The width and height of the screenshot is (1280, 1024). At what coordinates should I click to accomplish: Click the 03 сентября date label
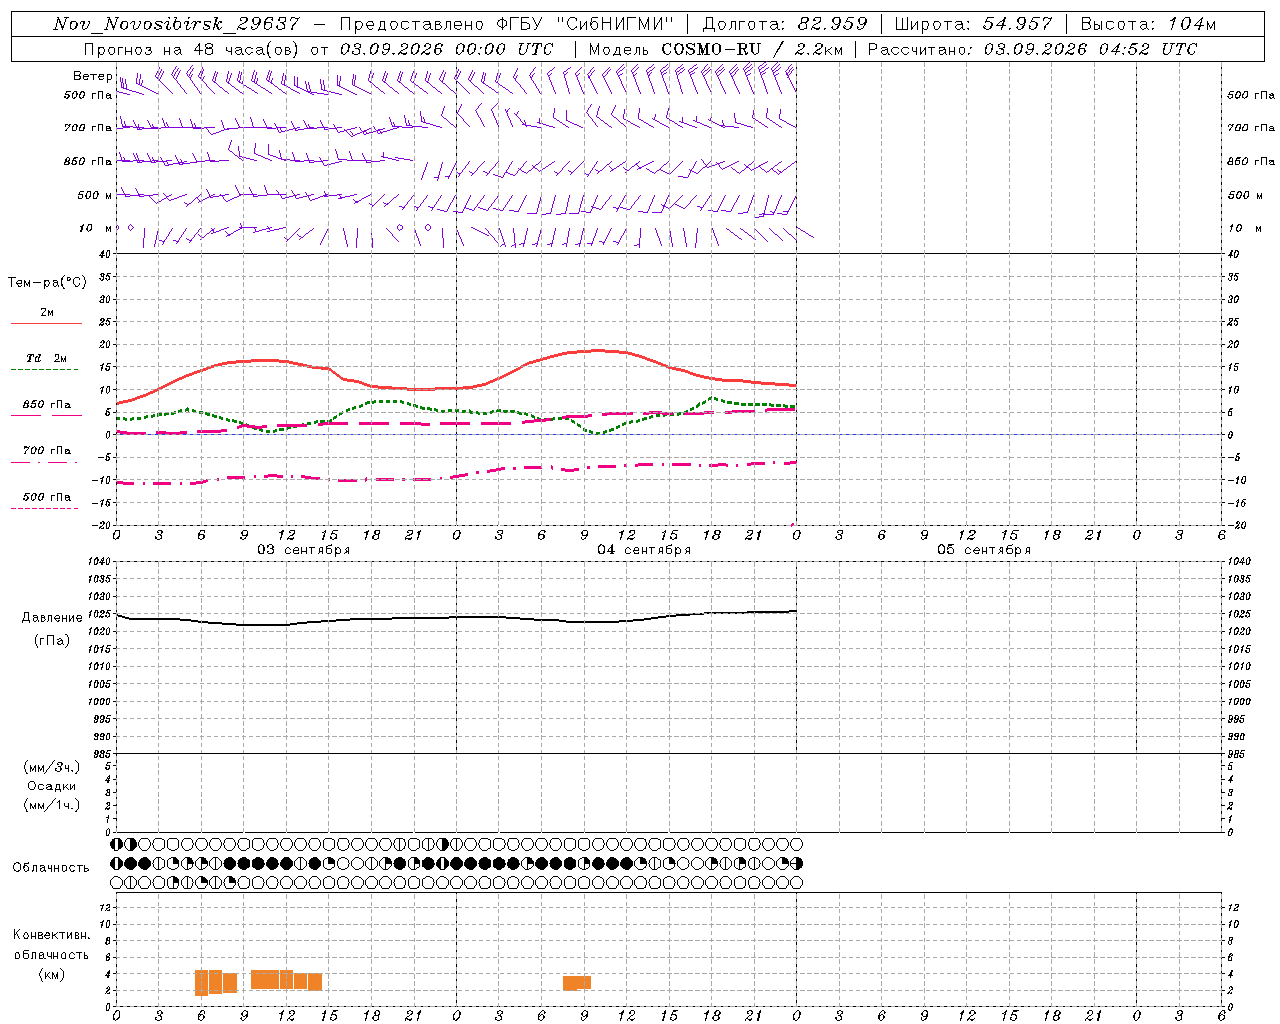point(304,550)
